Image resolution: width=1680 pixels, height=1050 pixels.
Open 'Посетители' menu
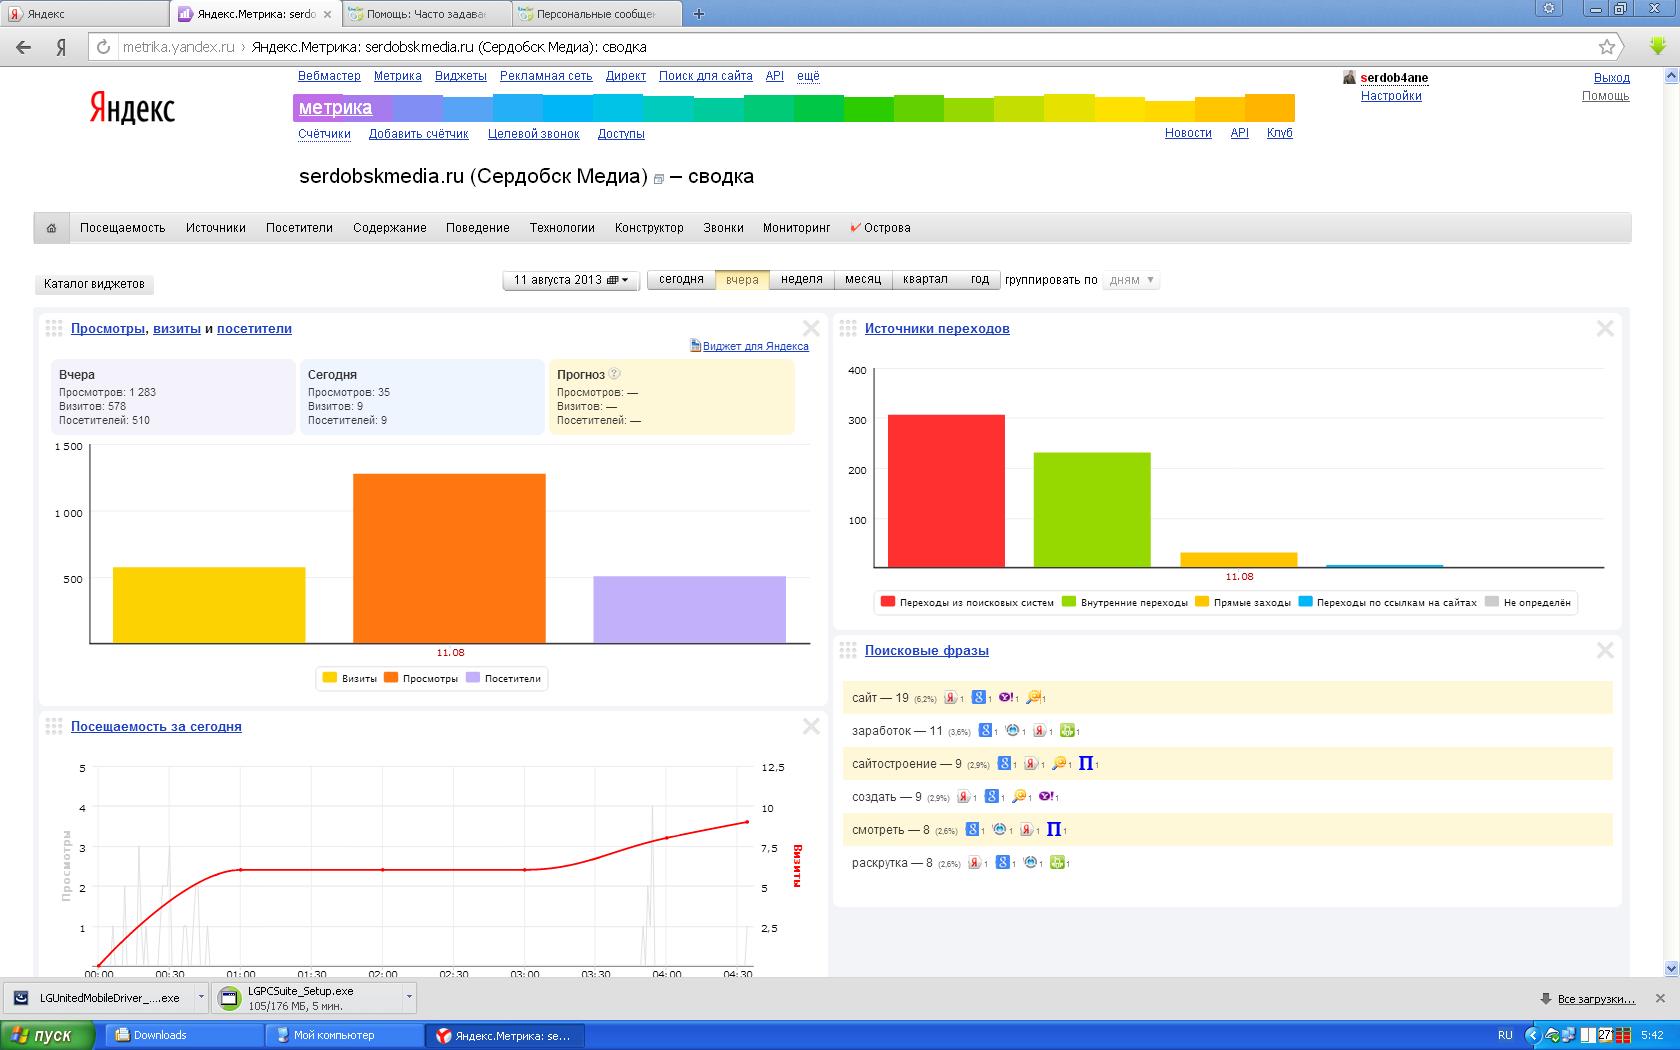[x=299, y=228]
